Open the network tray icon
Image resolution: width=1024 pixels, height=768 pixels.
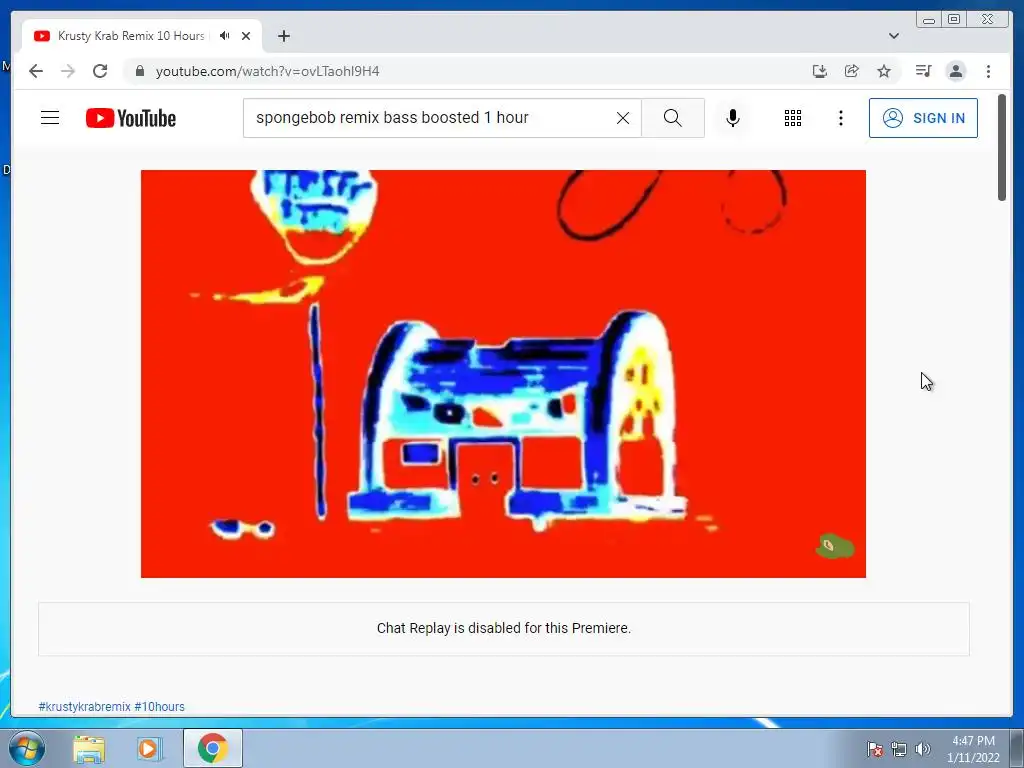899,749
